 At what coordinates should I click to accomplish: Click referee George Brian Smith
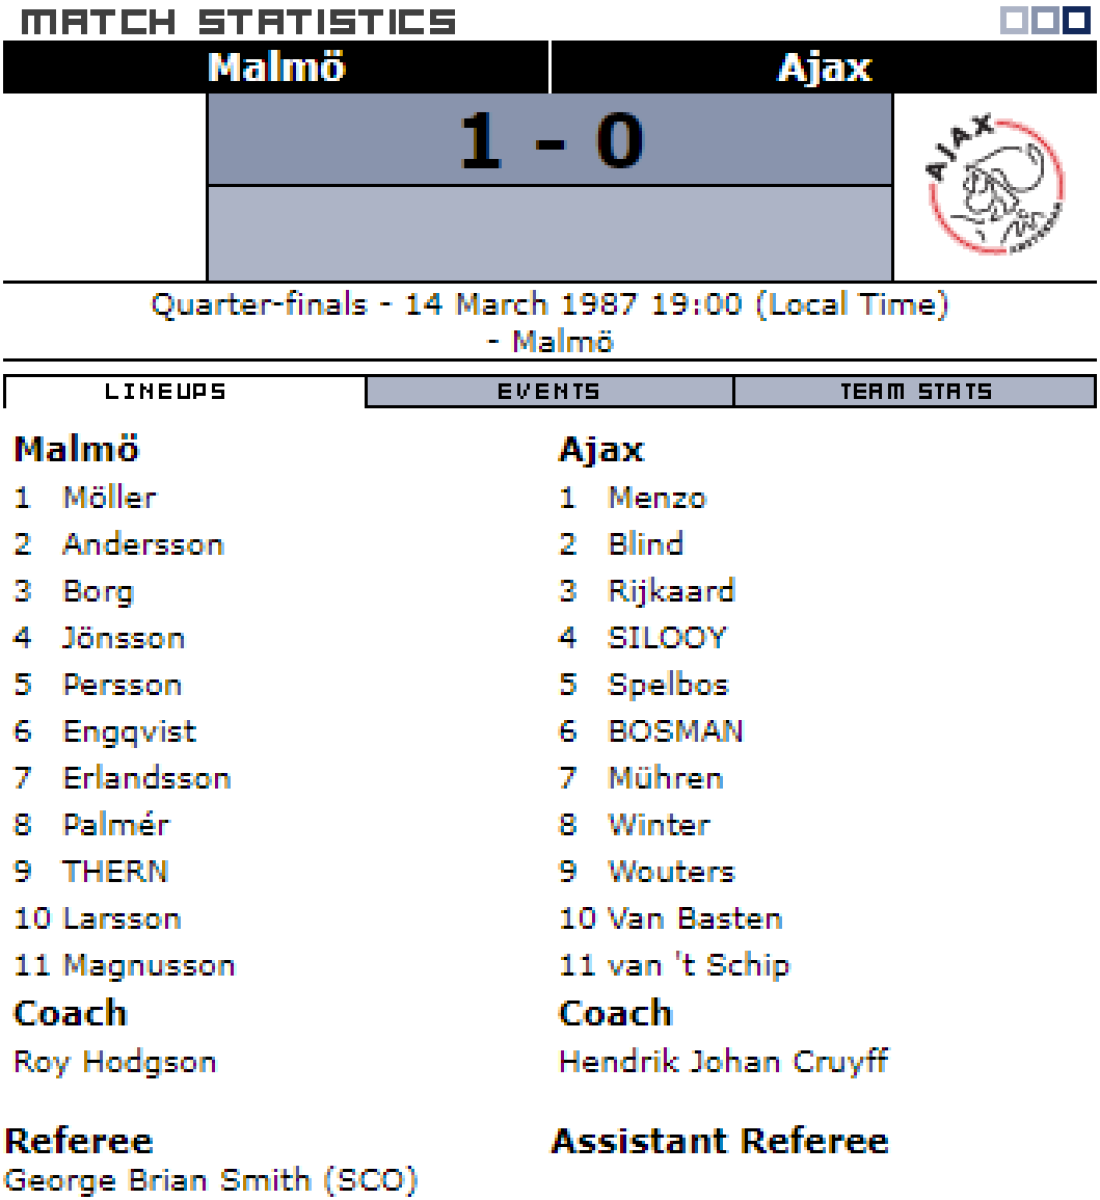pyautogui.click(x=210, y=1180)
